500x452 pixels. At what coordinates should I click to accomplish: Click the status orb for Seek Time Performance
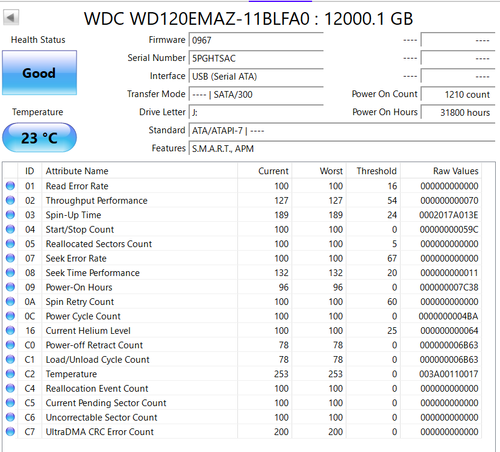coord(10,273)
